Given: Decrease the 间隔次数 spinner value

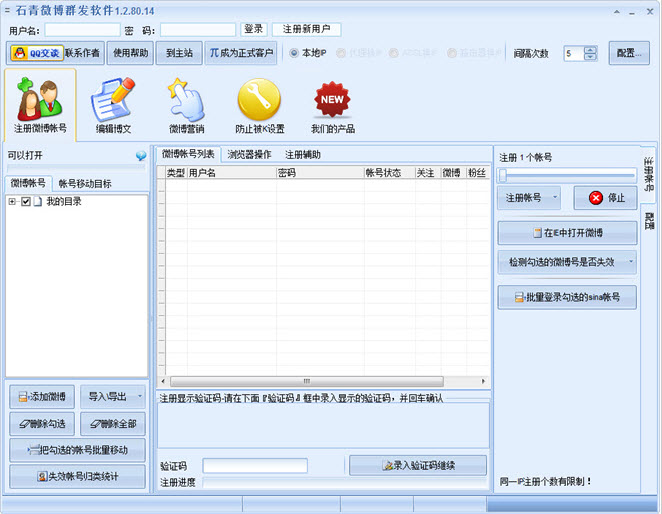Looking at the screenshot, I should coord(590,57).
